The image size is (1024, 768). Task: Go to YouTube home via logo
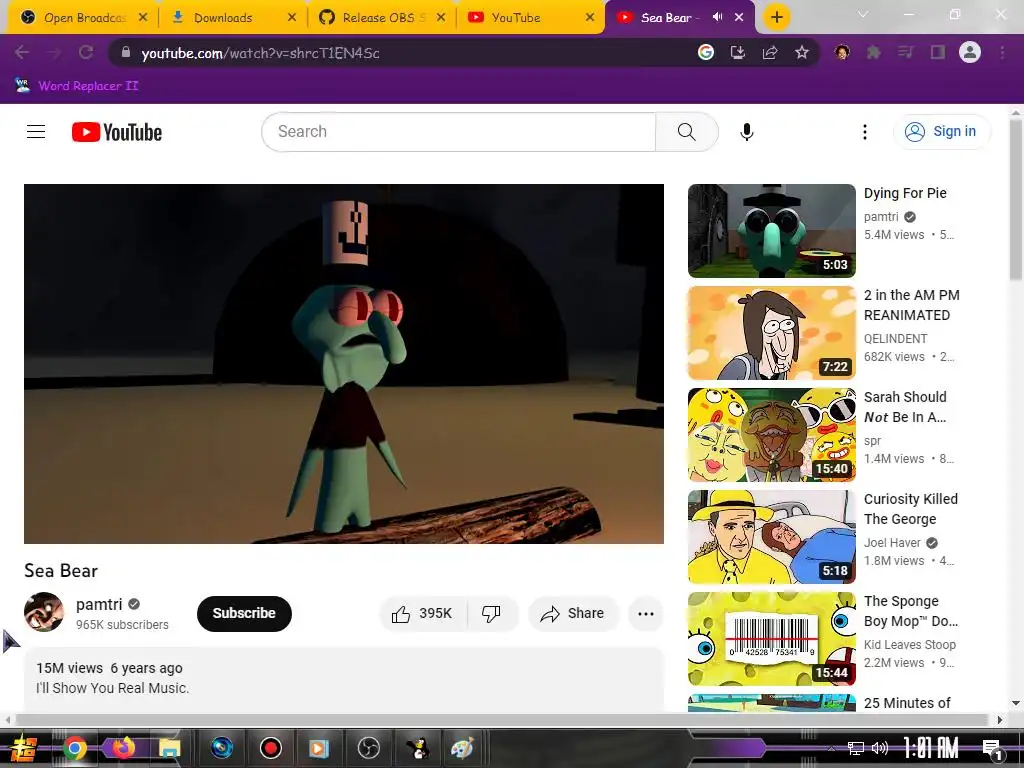pos(117,132)
